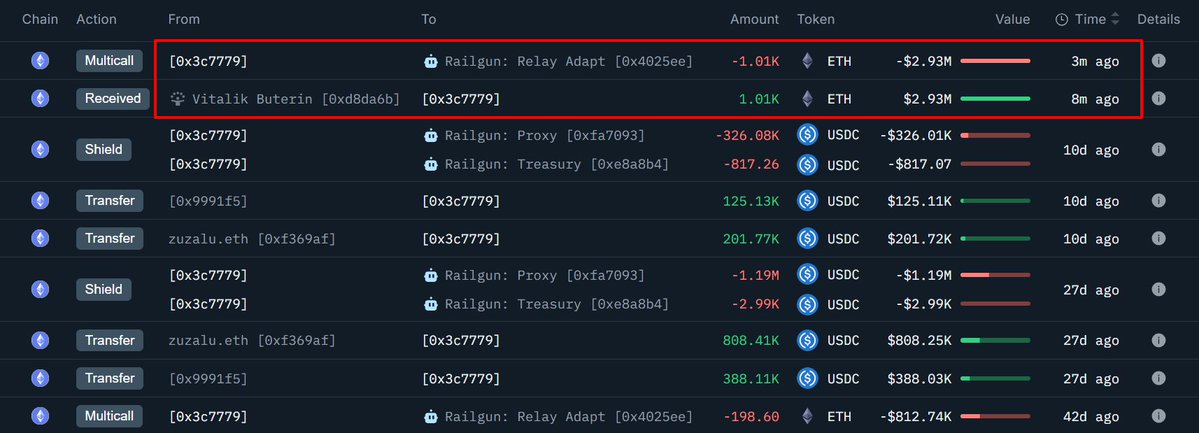The height and width of the screenshot is (433, 1199).
Task: Click the Transfer tag on the 125.13K USDC row
Action: point(109,200)
